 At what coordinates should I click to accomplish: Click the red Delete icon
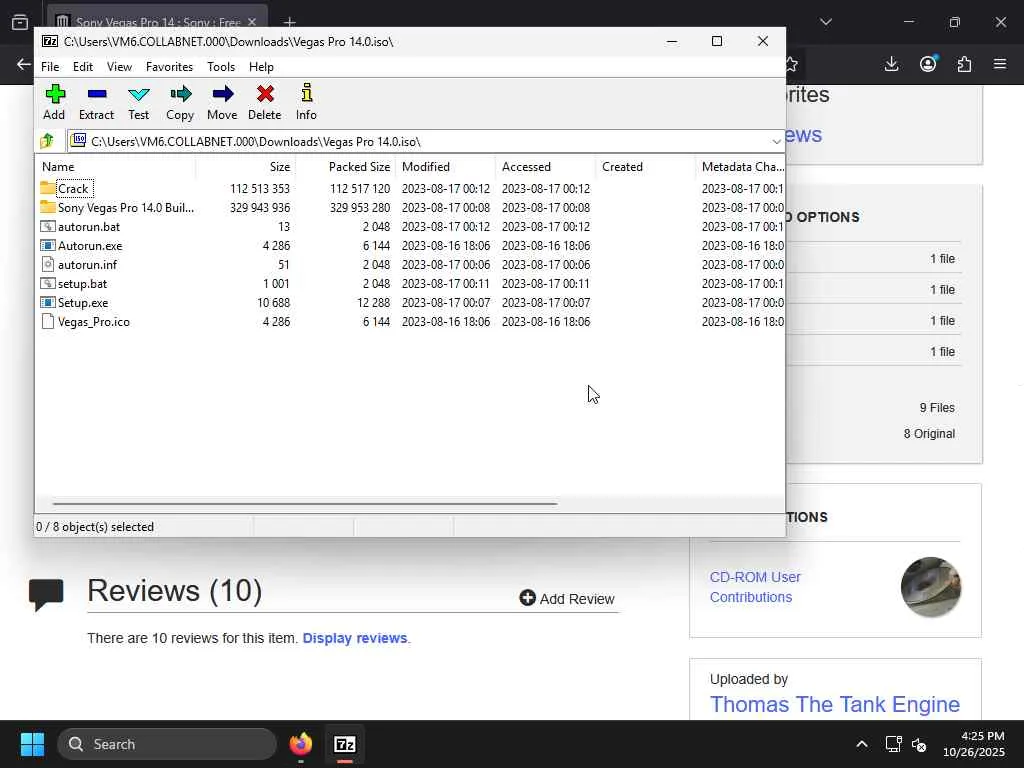pyautogui.click(x=264, y=94)
